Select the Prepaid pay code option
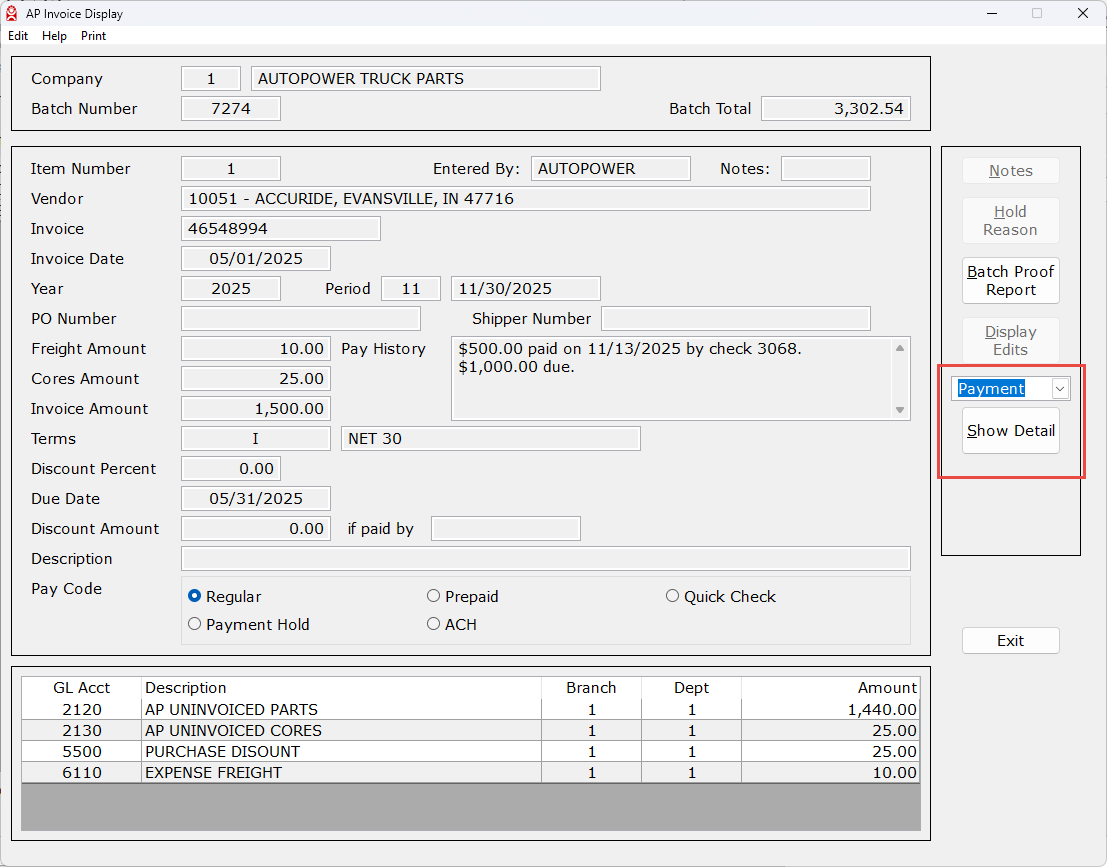Image resolution: width=1107 pixels, height=867 pixels. pyautogui.click(x=434, y=596)
